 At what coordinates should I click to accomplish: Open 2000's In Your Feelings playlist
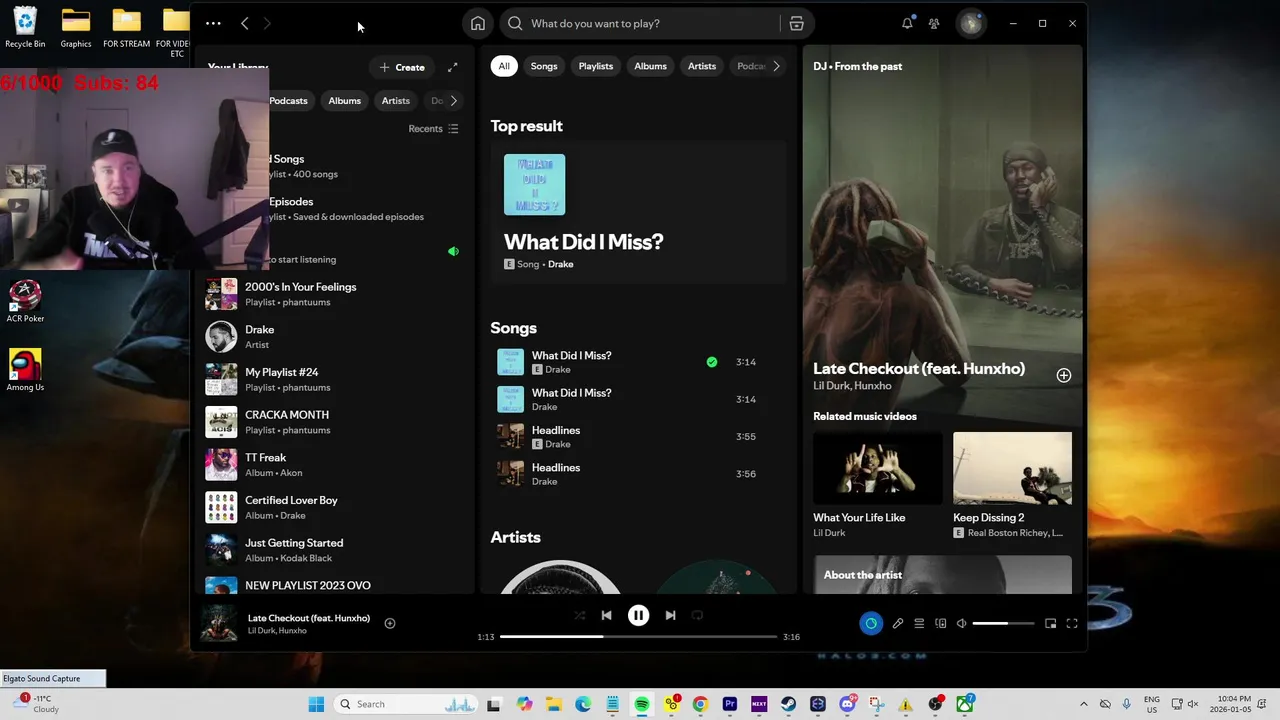pos(332,294)
